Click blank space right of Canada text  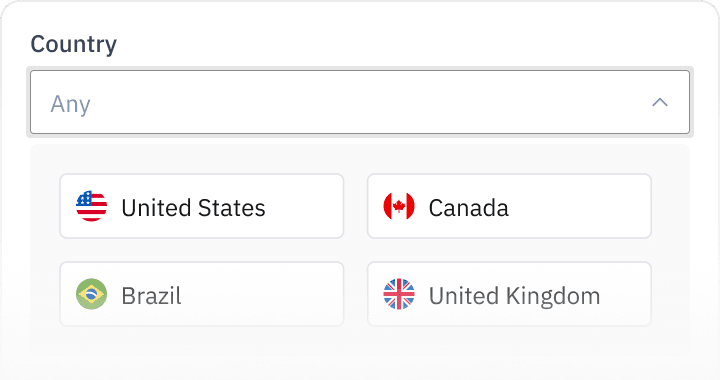[579, 206]
